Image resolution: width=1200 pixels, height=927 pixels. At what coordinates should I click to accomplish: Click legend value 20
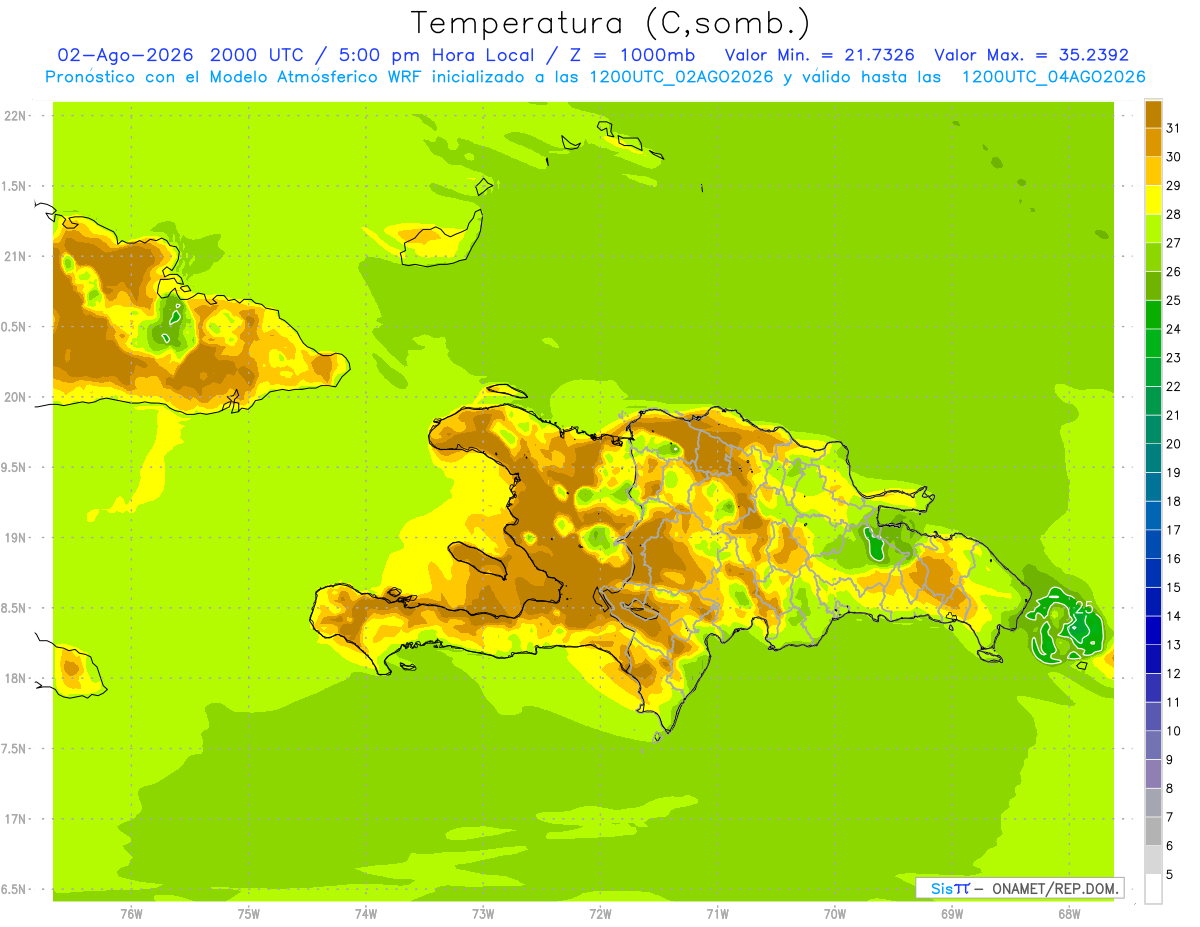pos(1173,444)
